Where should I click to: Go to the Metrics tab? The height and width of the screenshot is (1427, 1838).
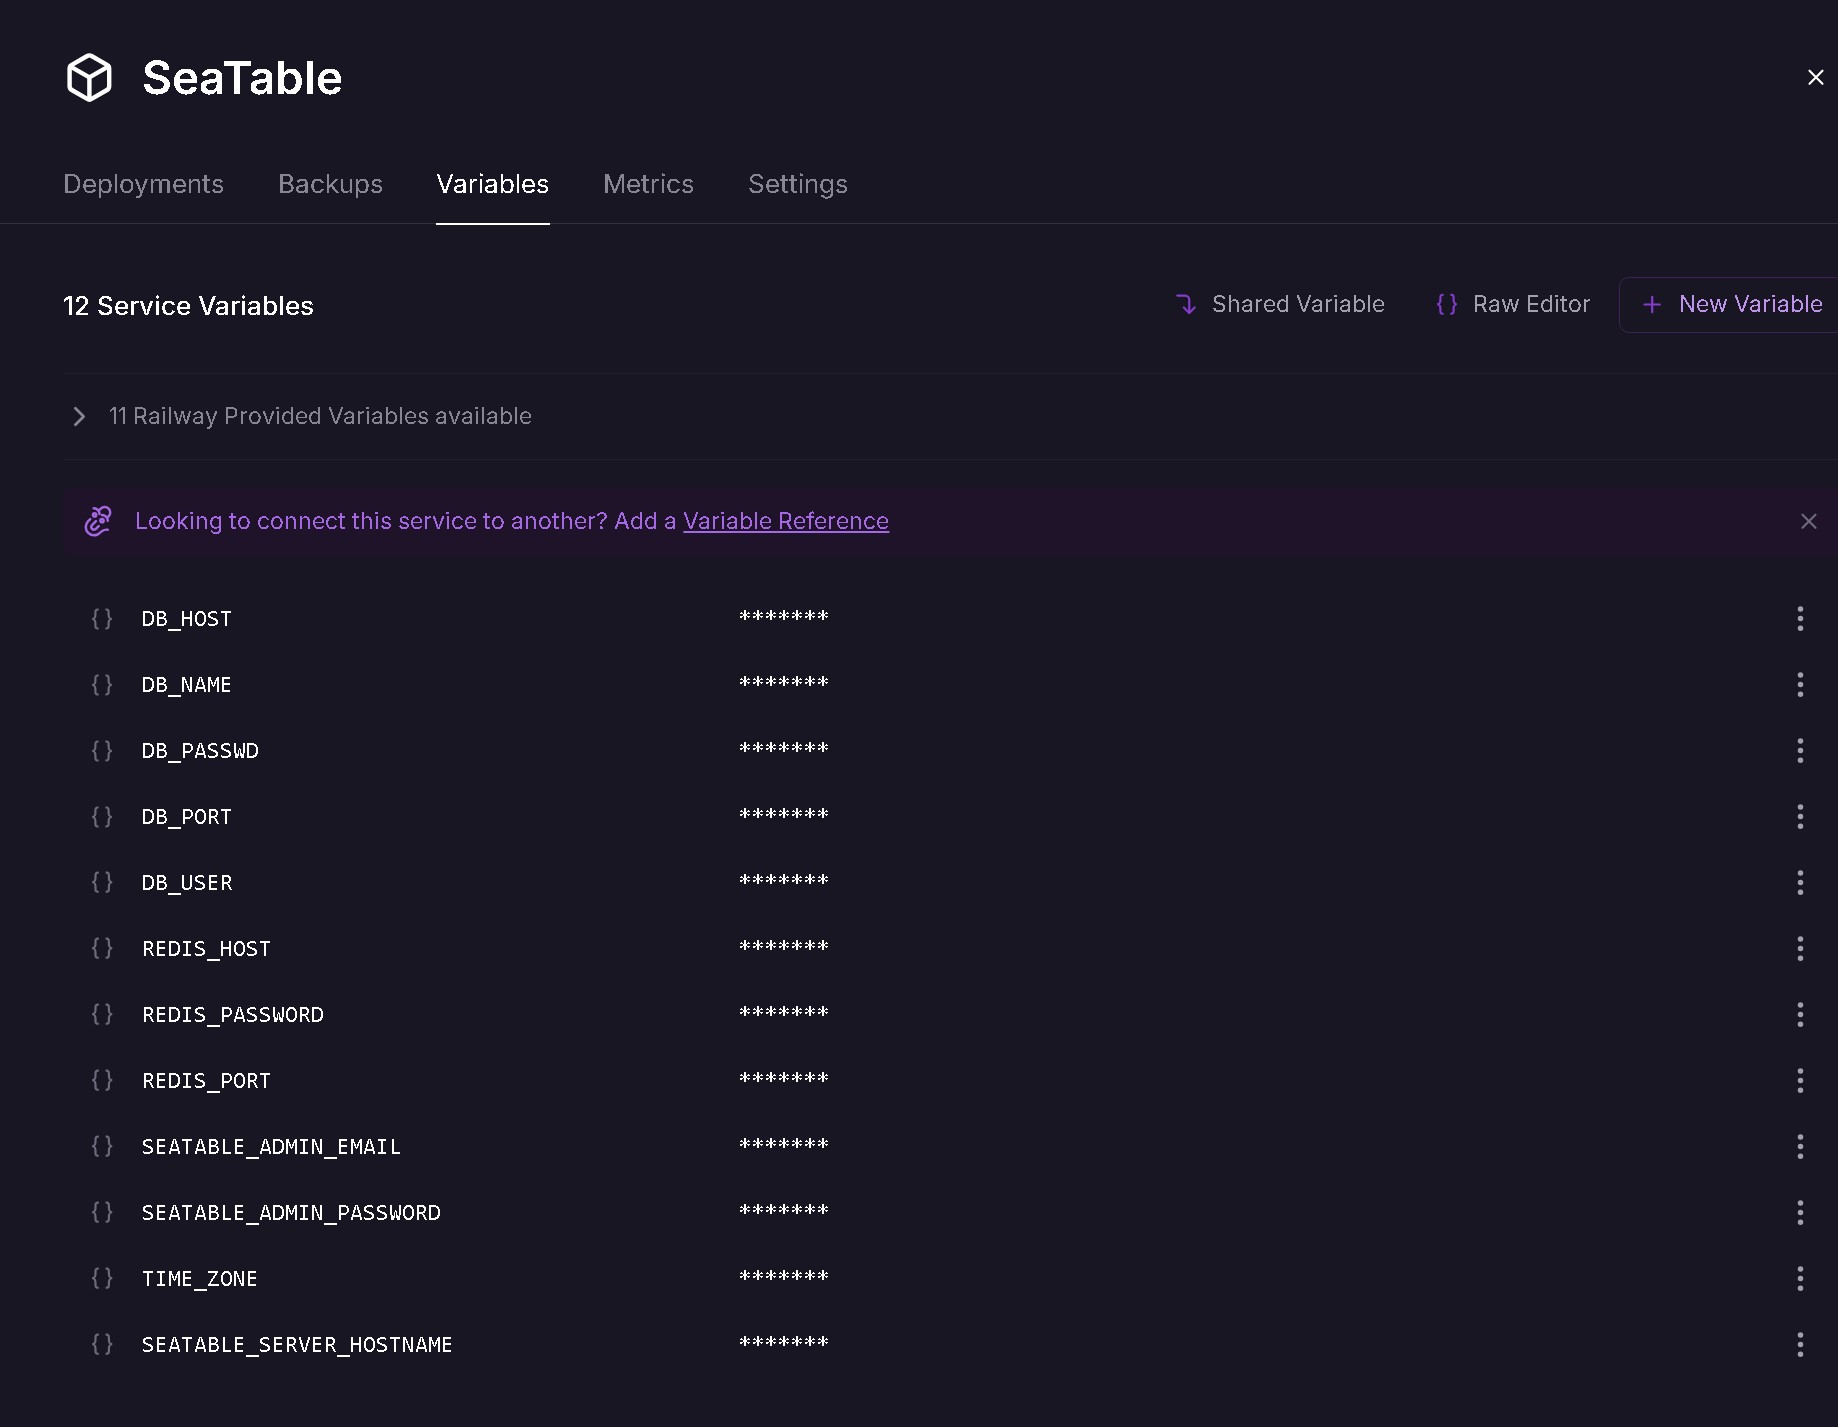pyautogui.click(x=648, y=184)
